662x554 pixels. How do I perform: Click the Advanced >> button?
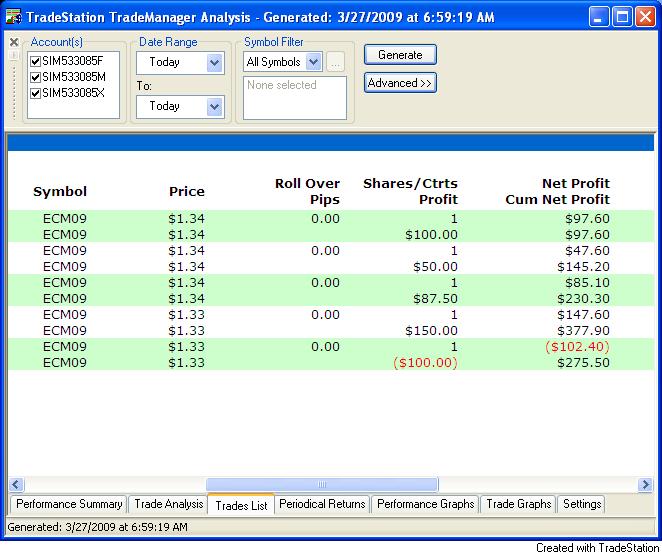pos(400,83)
